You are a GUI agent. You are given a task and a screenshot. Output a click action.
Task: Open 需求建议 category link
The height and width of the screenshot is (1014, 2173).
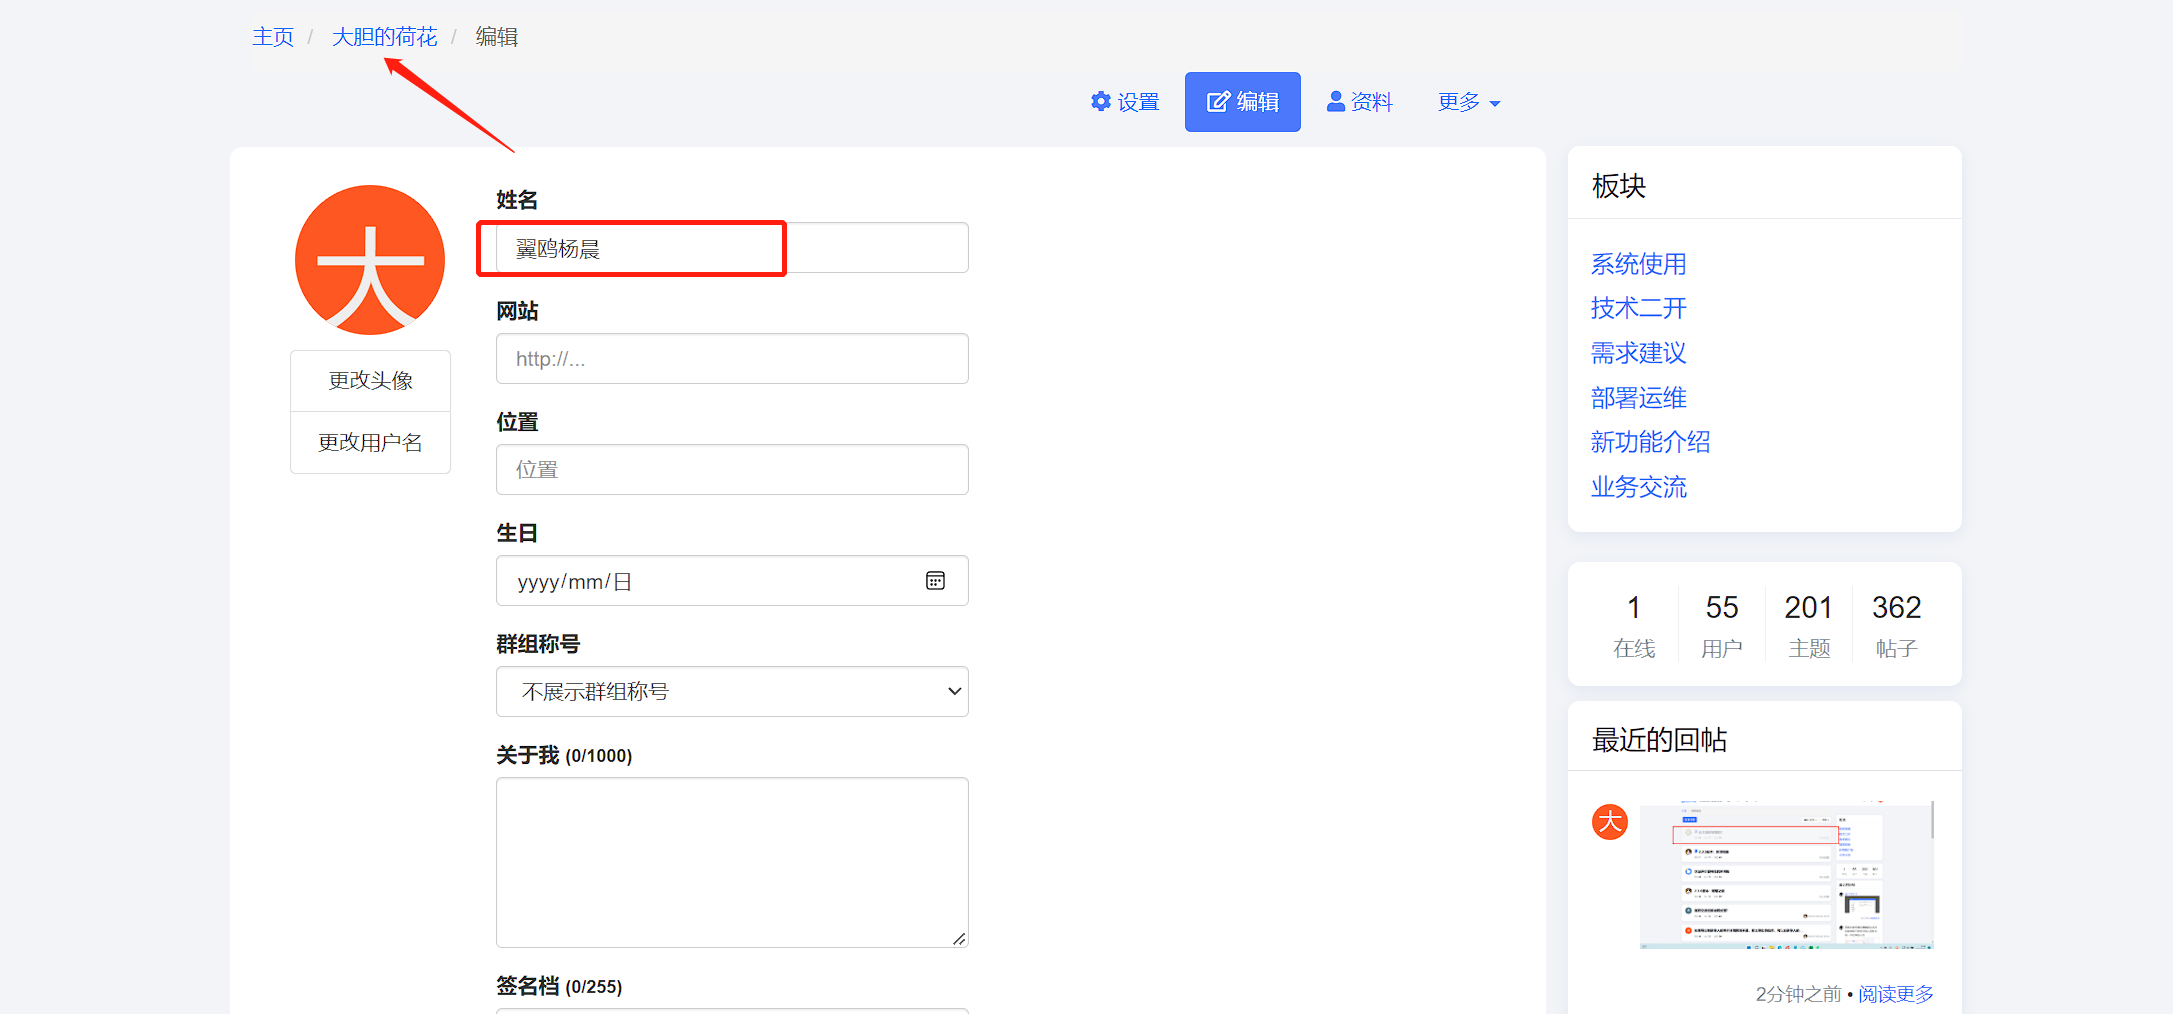1638,353
